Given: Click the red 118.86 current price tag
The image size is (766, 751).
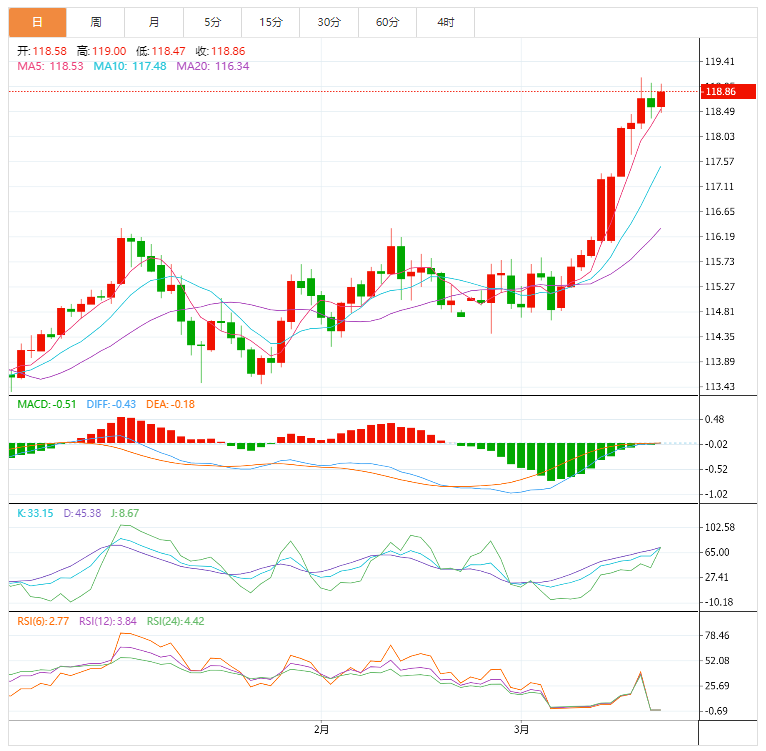Looking at the screenshot, I should pyautogui.click(x=720, y=91).
